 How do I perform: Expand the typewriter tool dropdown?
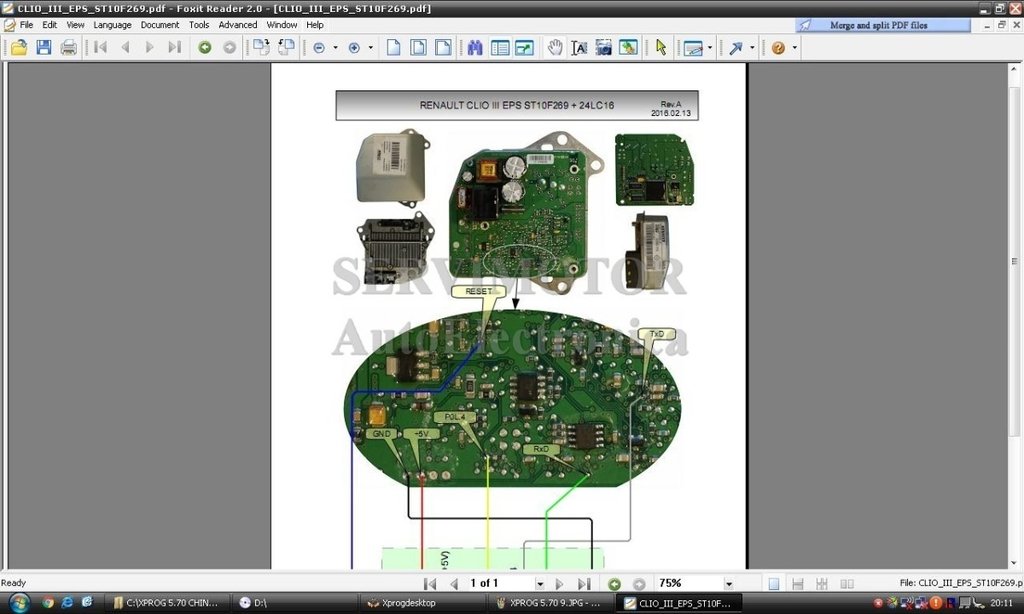tap(710, 48)
